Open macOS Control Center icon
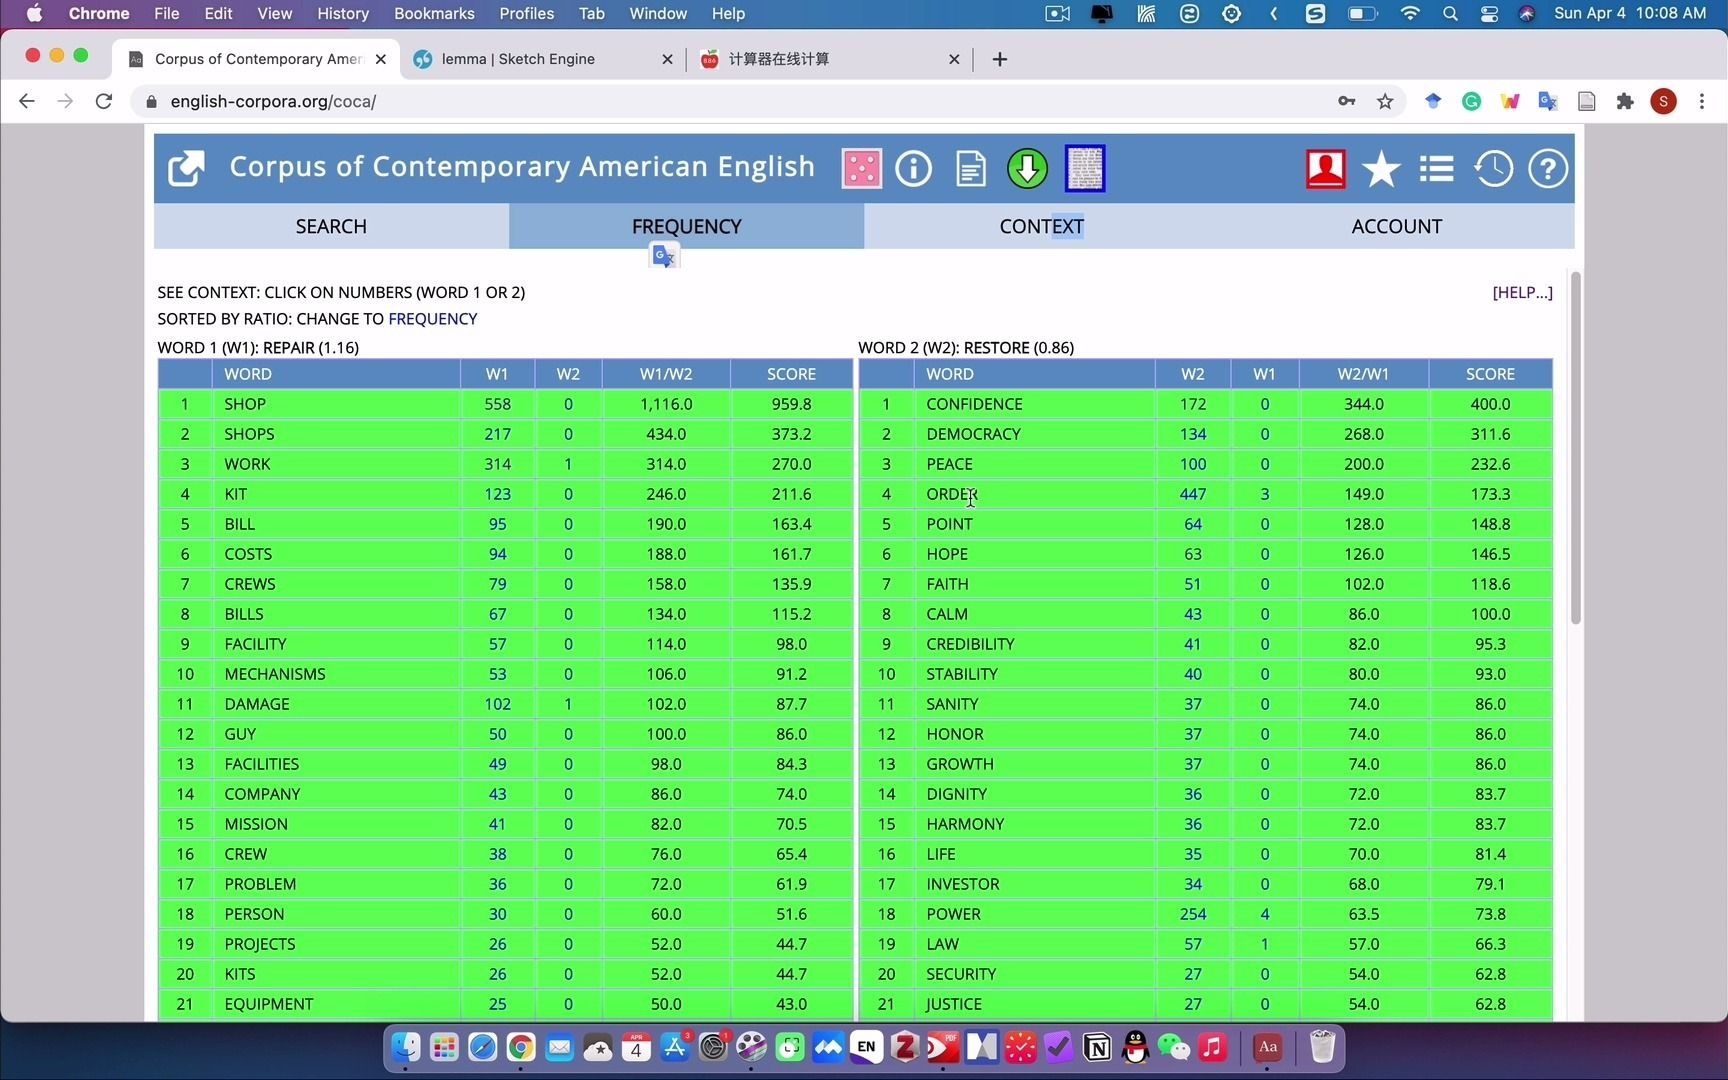 point(1489,14)
